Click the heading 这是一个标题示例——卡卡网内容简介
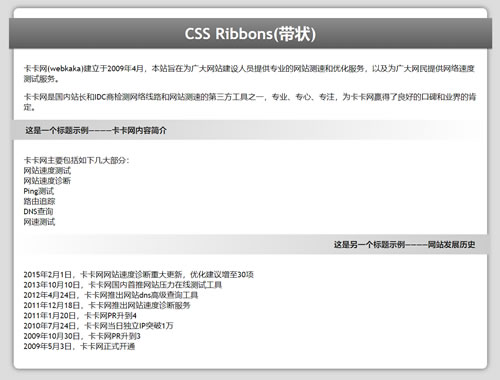This screenshot has height=380, width=500. [96, 130]
